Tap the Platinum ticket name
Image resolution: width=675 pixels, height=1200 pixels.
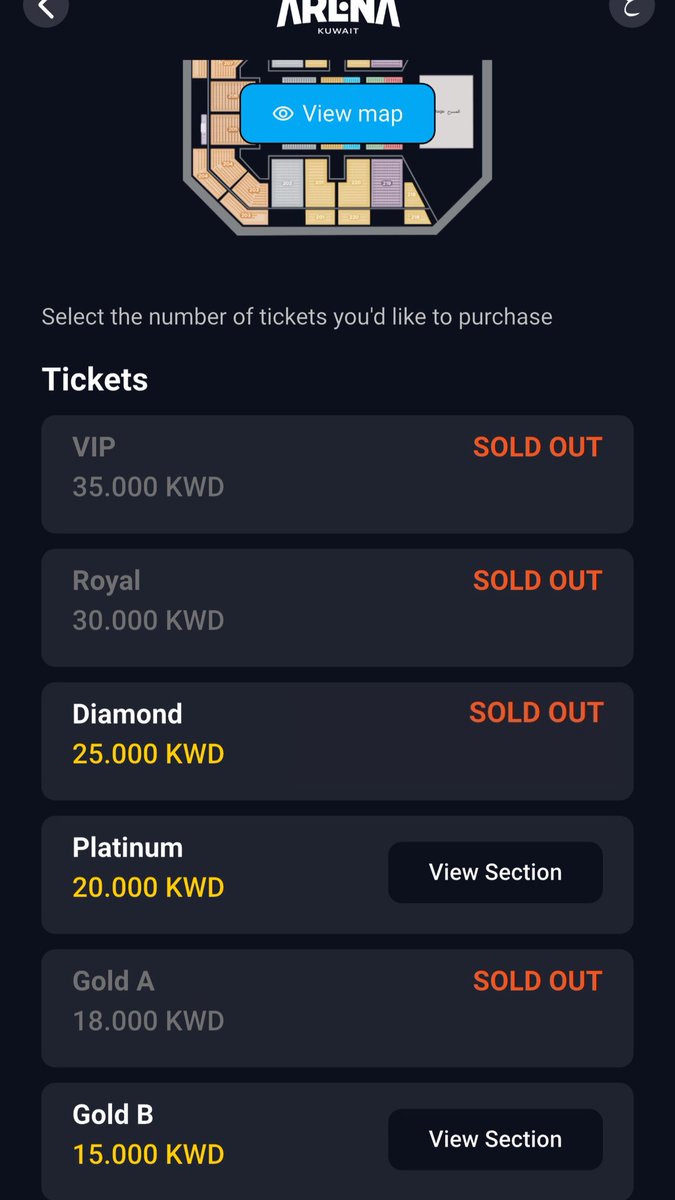127,848
